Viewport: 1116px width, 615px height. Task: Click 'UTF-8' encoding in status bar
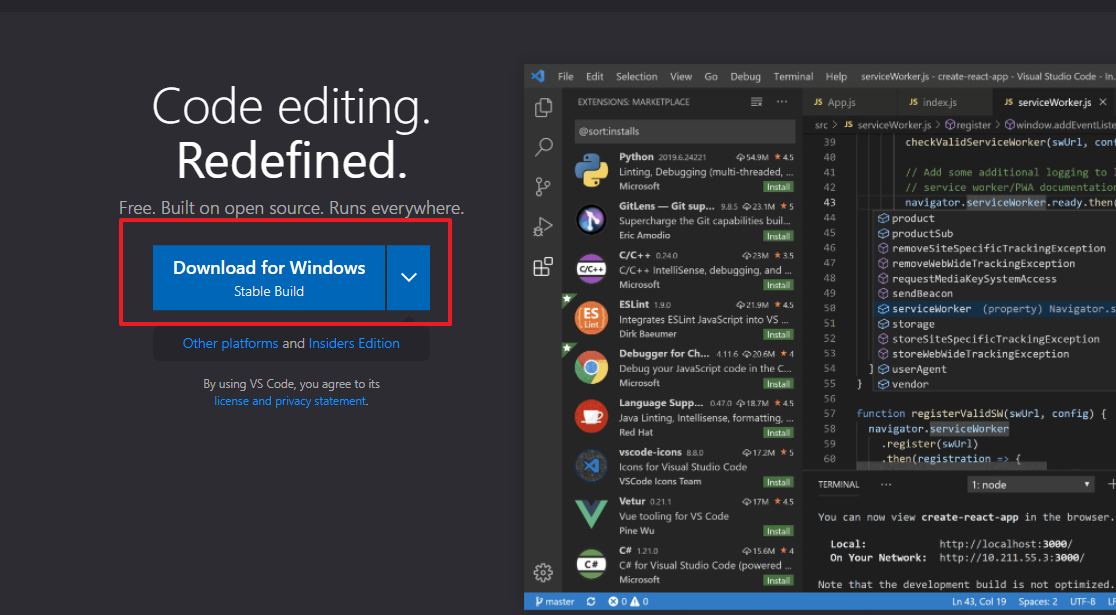[x=1082, y=601]
